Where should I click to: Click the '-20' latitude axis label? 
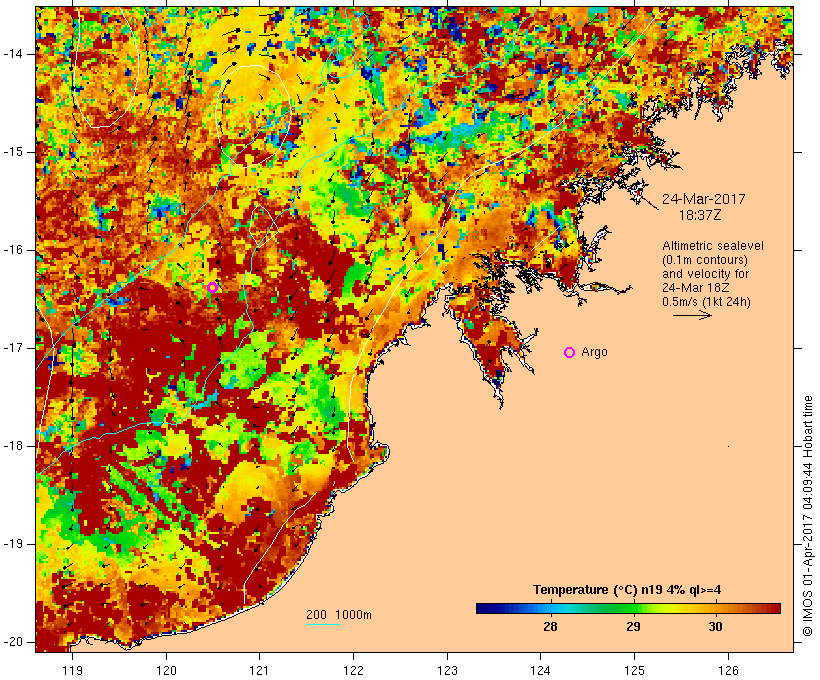click(x=12, y=642)
